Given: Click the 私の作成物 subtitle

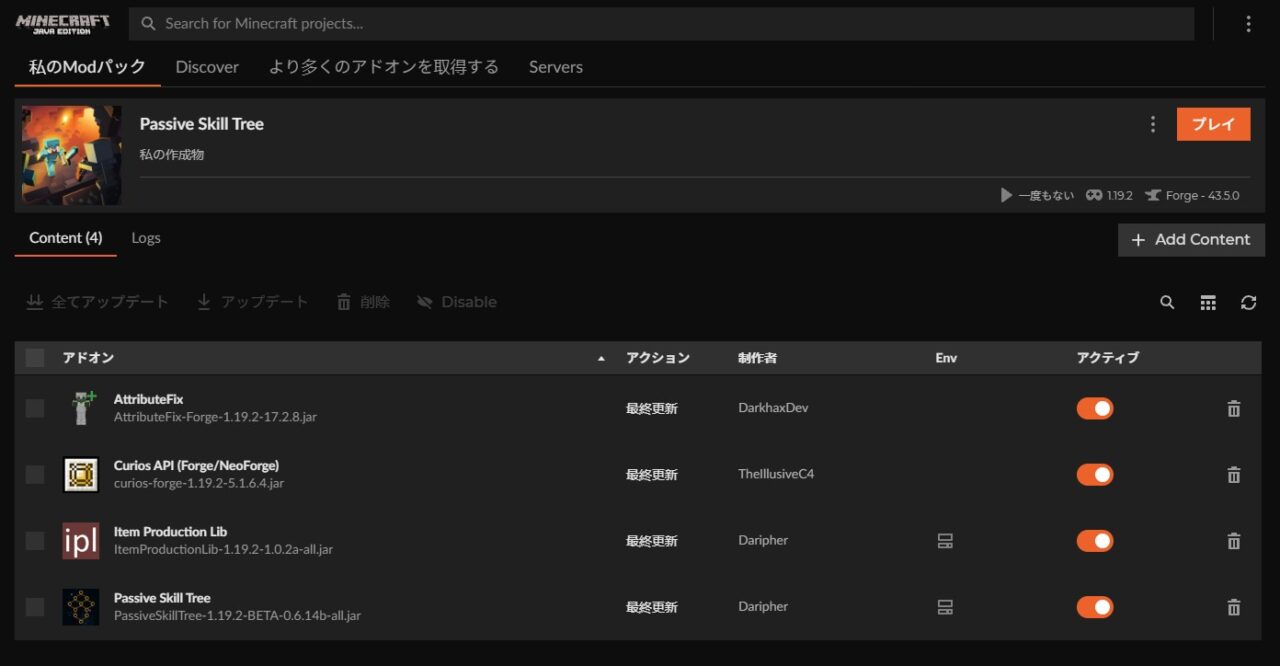Looking at the screenshot, I should coord(172,155).
